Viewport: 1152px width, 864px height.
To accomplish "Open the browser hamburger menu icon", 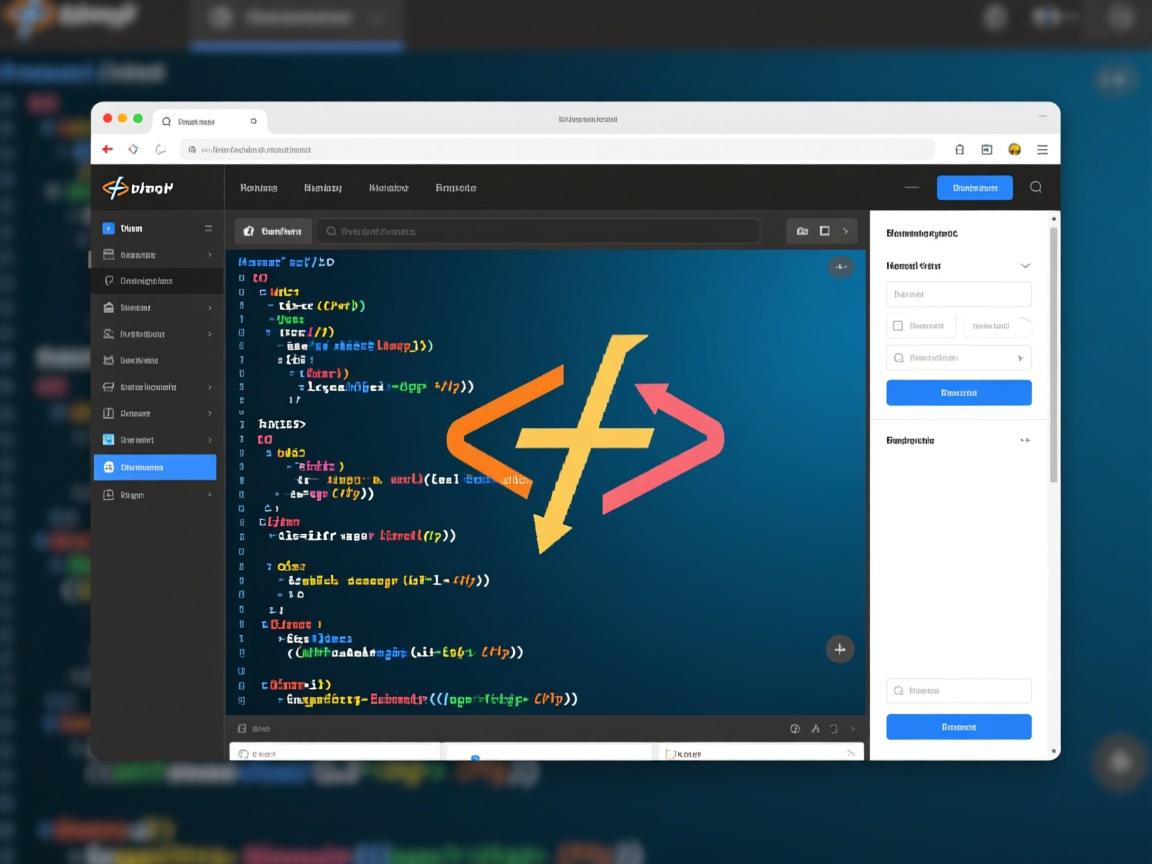I will point(1042,149).
